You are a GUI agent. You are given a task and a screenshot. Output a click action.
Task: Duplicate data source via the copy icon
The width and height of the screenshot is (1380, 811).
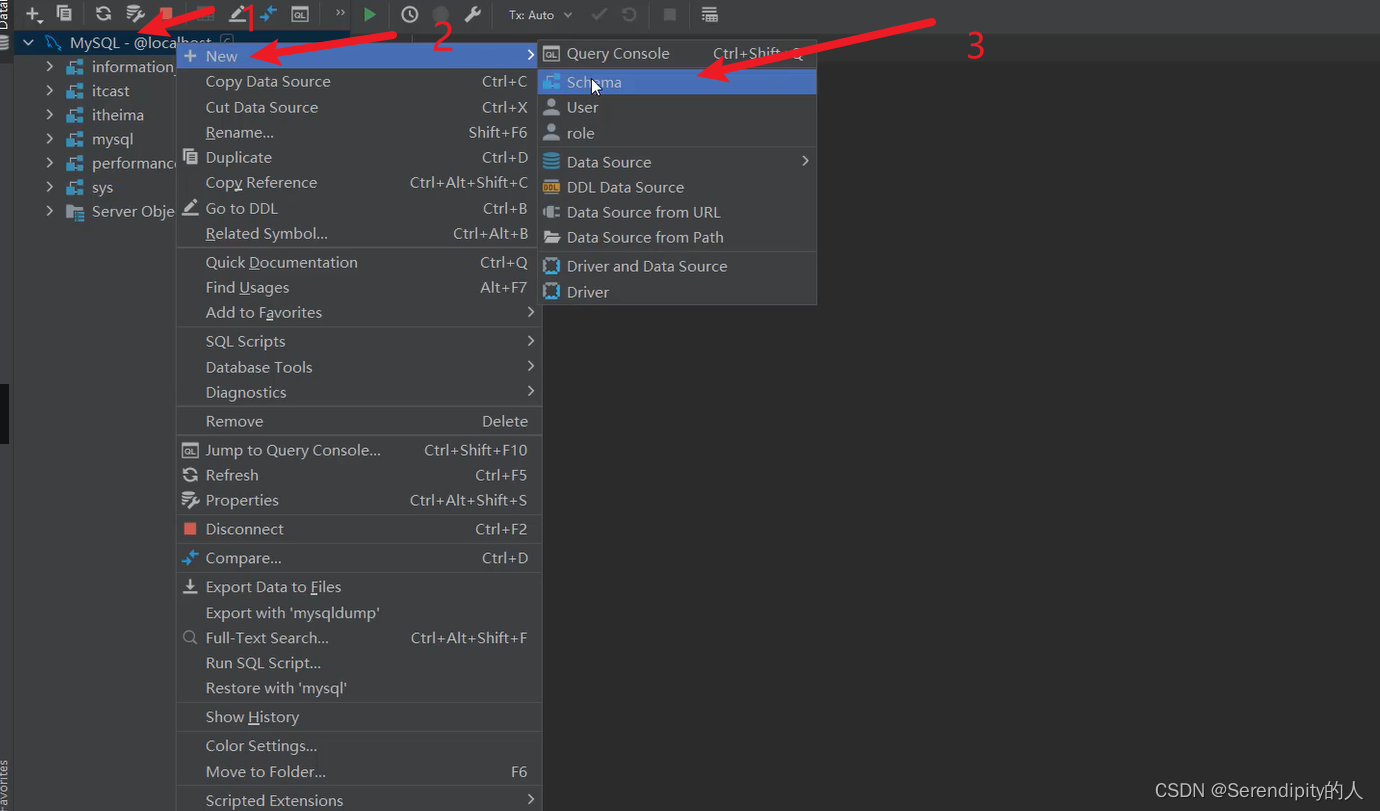coord(64,15)
